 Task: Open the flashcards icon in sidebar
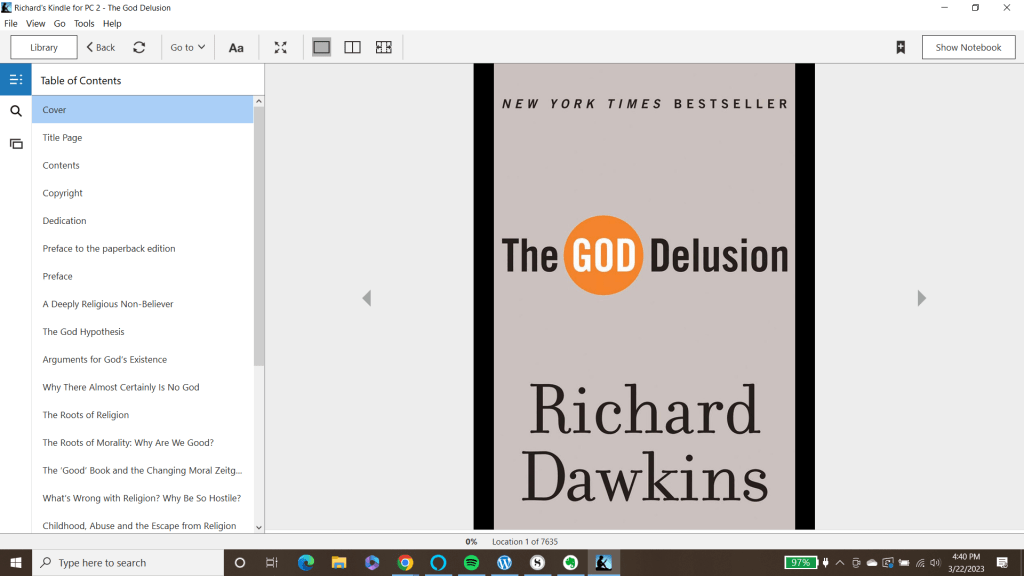16,143
